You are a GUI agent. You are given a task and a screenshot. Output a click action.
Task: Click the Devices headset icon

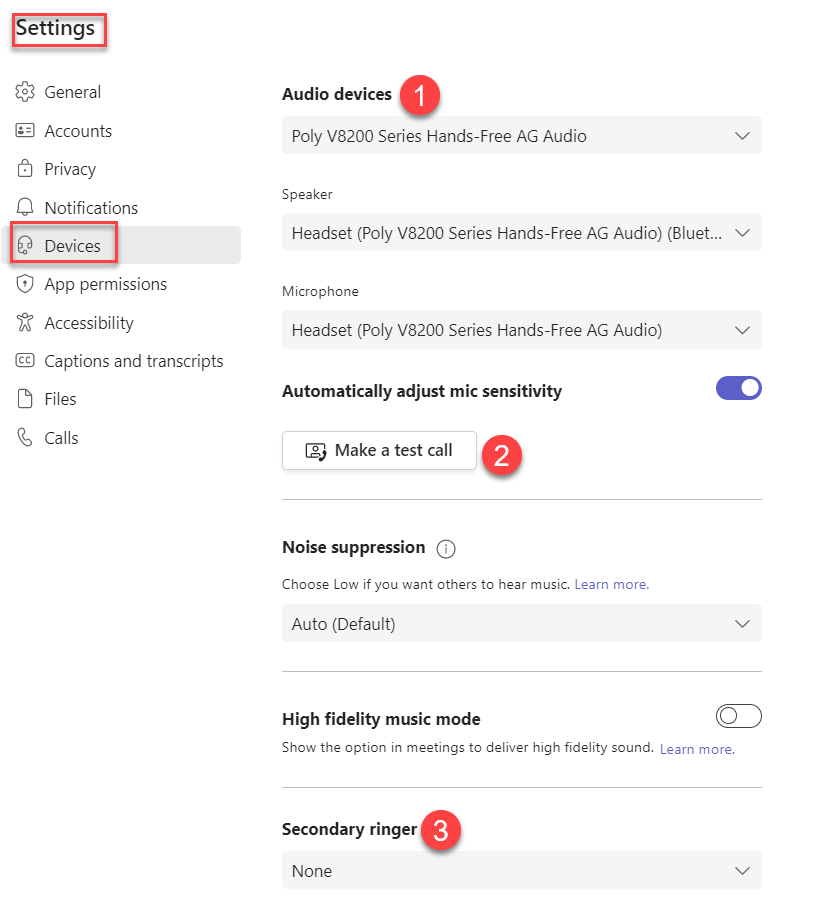click(24, 246)
